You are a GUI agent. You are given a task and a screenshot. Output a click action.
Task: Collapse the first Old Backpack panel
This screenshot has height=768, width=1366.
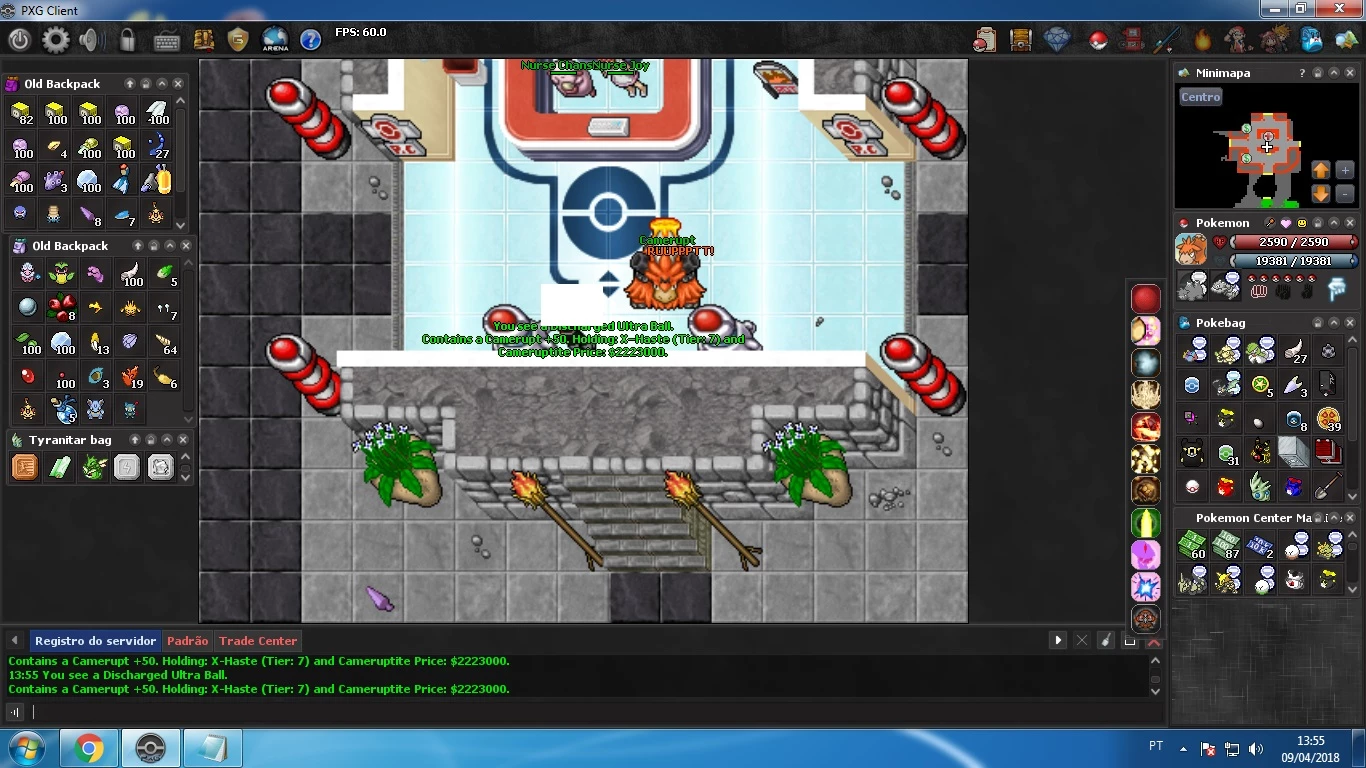tap(162, 84)
